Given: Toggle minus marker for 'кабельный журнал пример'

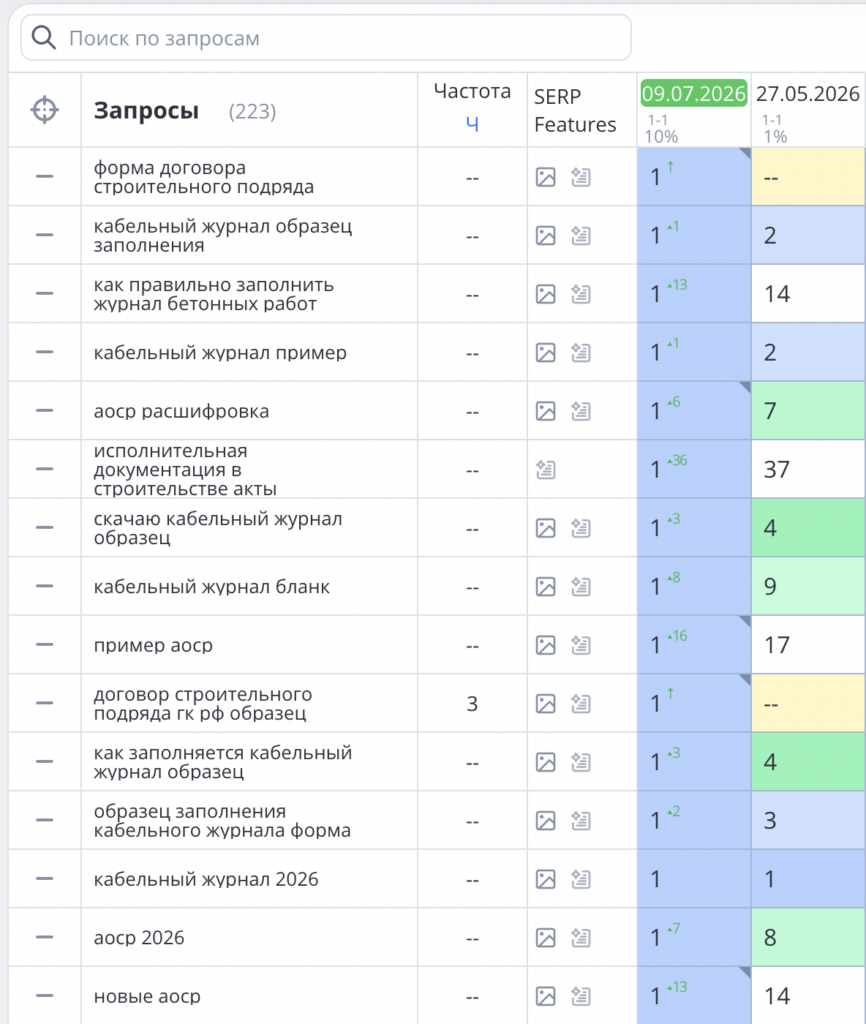Looking at the screenshot, I should click(44, 352).
